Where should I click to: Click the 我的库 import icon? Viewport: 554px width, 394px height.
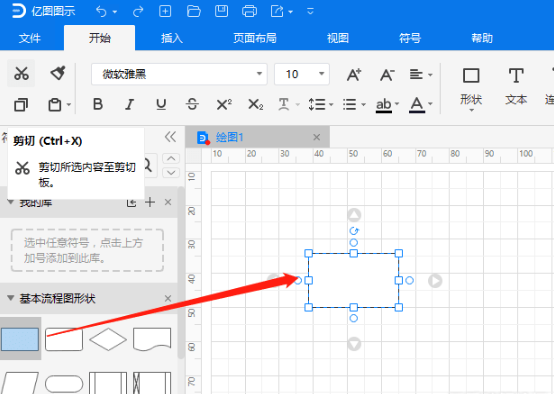point(131,202)
